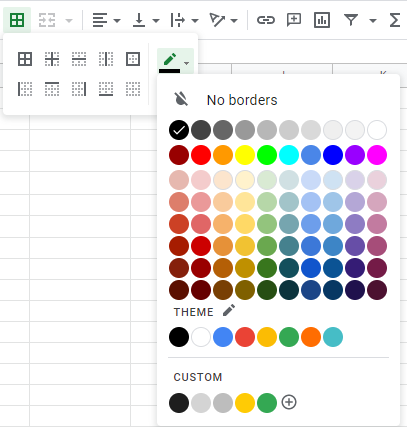
Task: Edit theme colors pencil icon
Action: [229, 310]
